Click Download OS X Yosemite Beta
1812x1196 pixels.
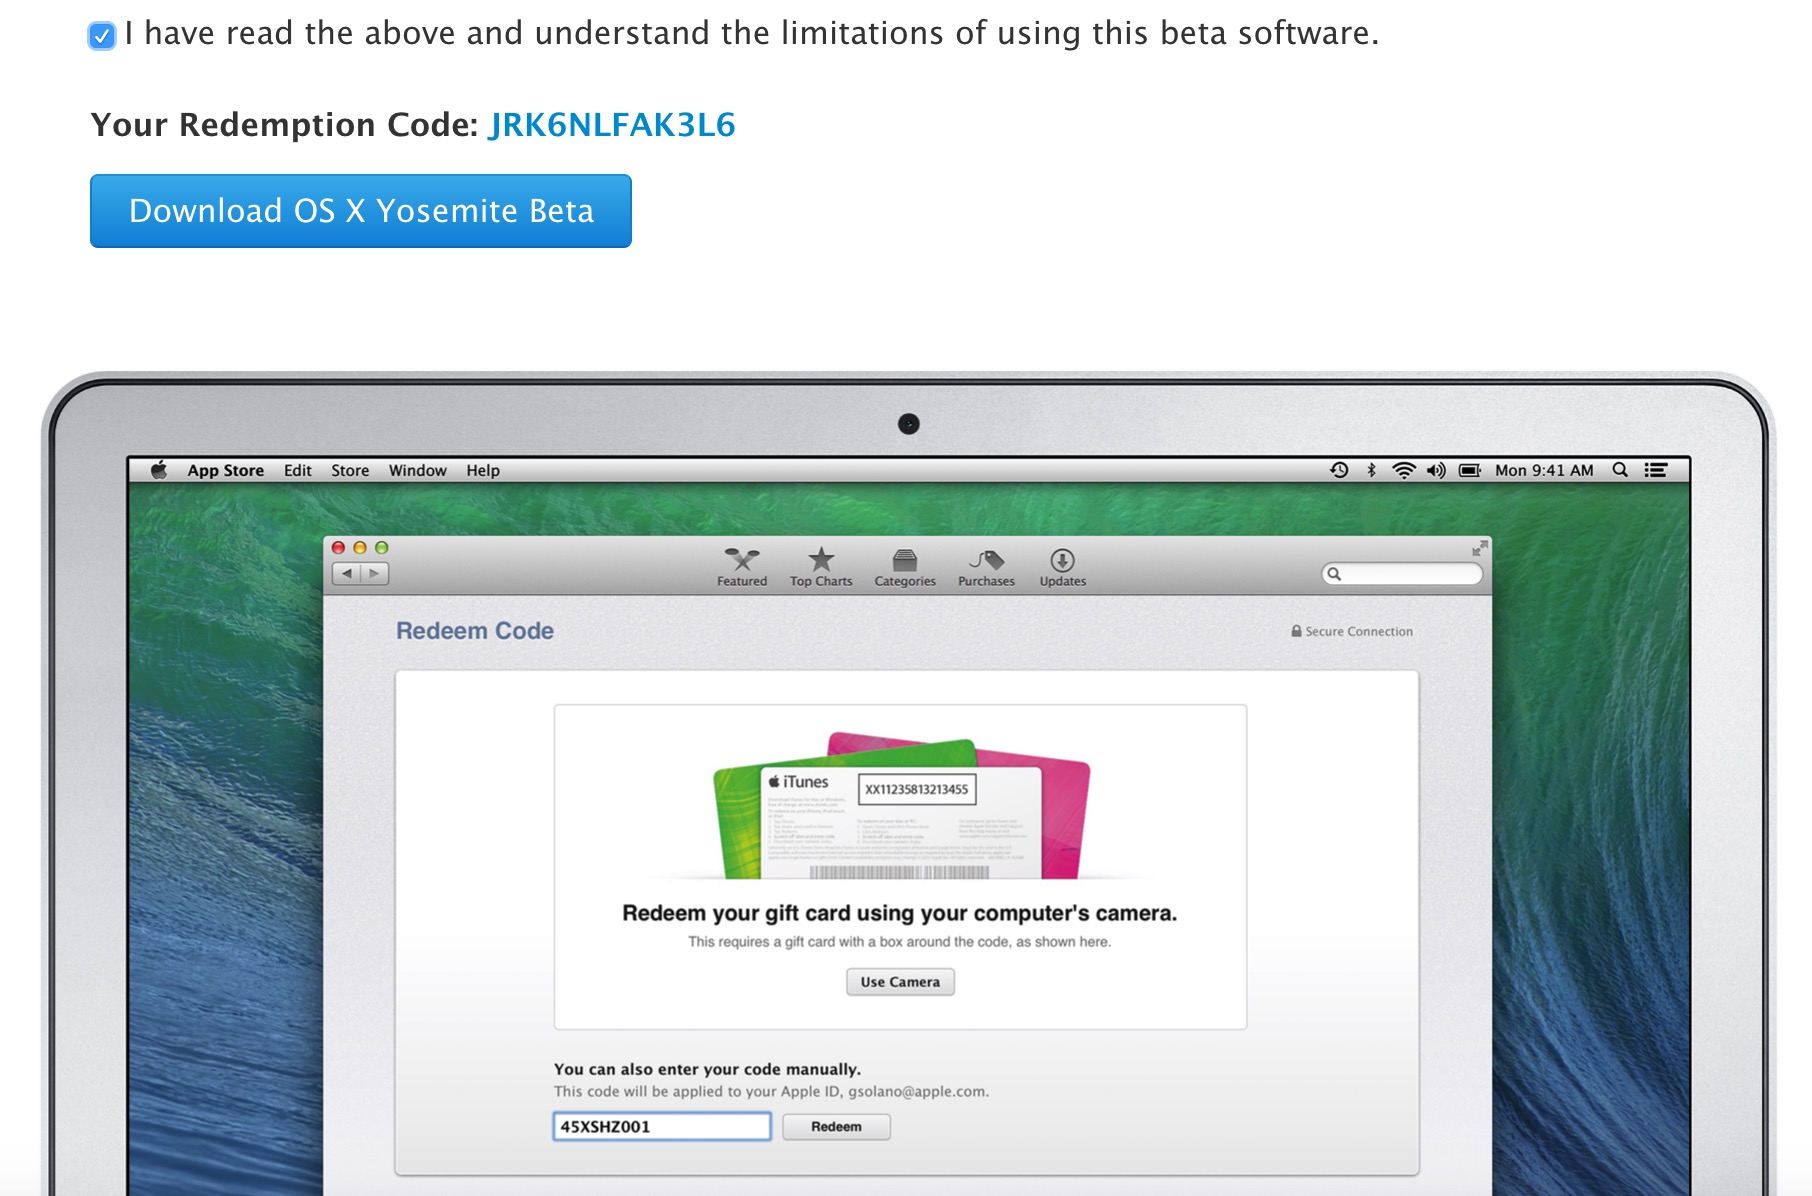(361, 211)
